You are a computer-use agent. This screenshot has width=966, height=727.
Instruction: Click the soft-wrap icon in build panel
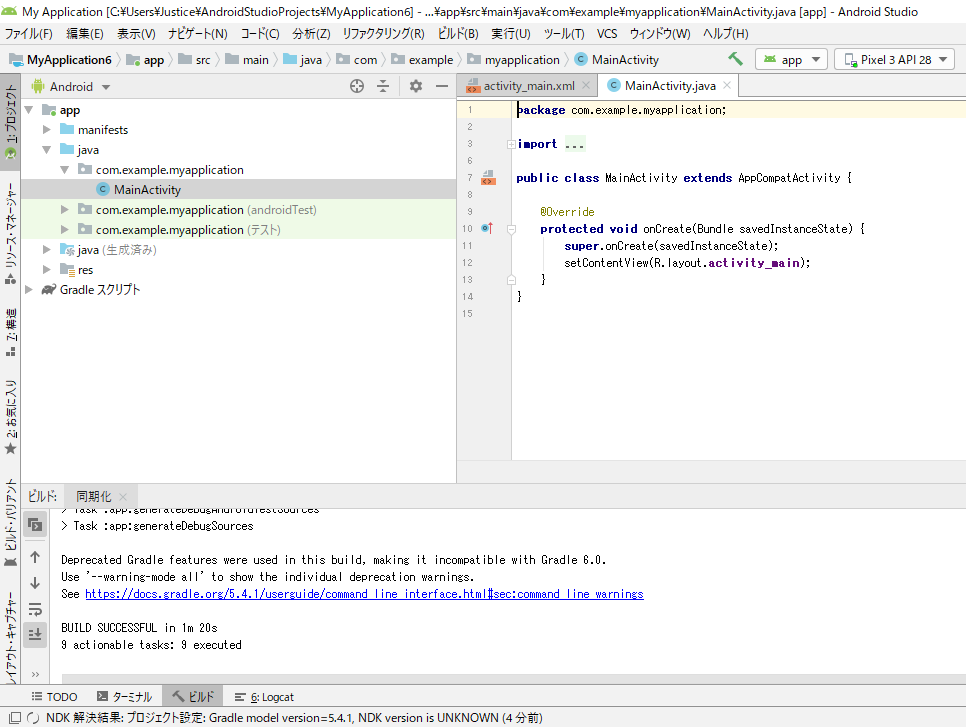click(x=35, y=609)
